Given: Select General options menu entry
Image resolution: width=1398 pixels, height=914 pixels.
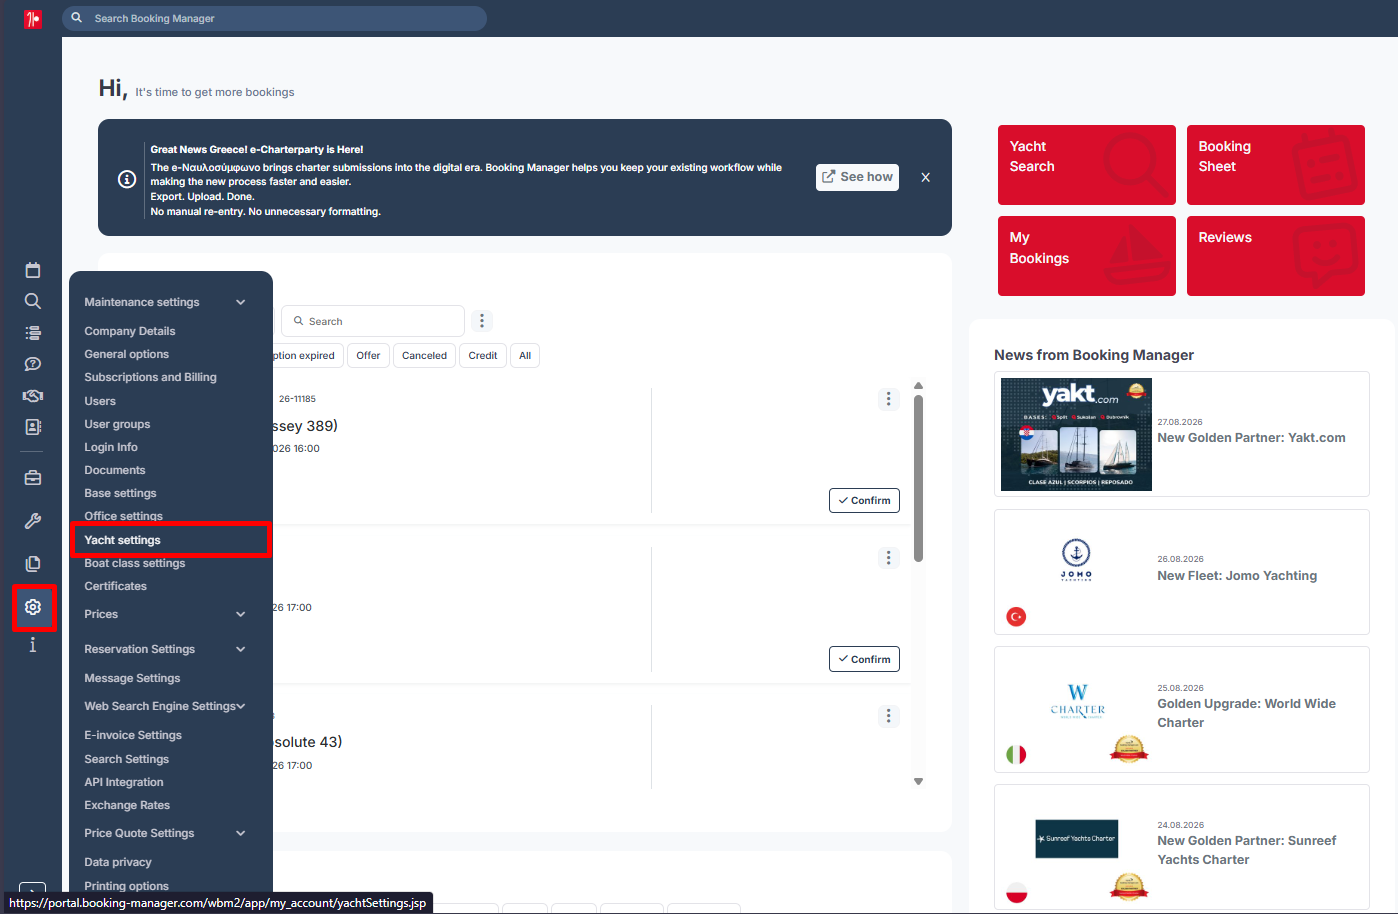Looking at the screenshot, I should pyautogui.click(x=127, y=354).
